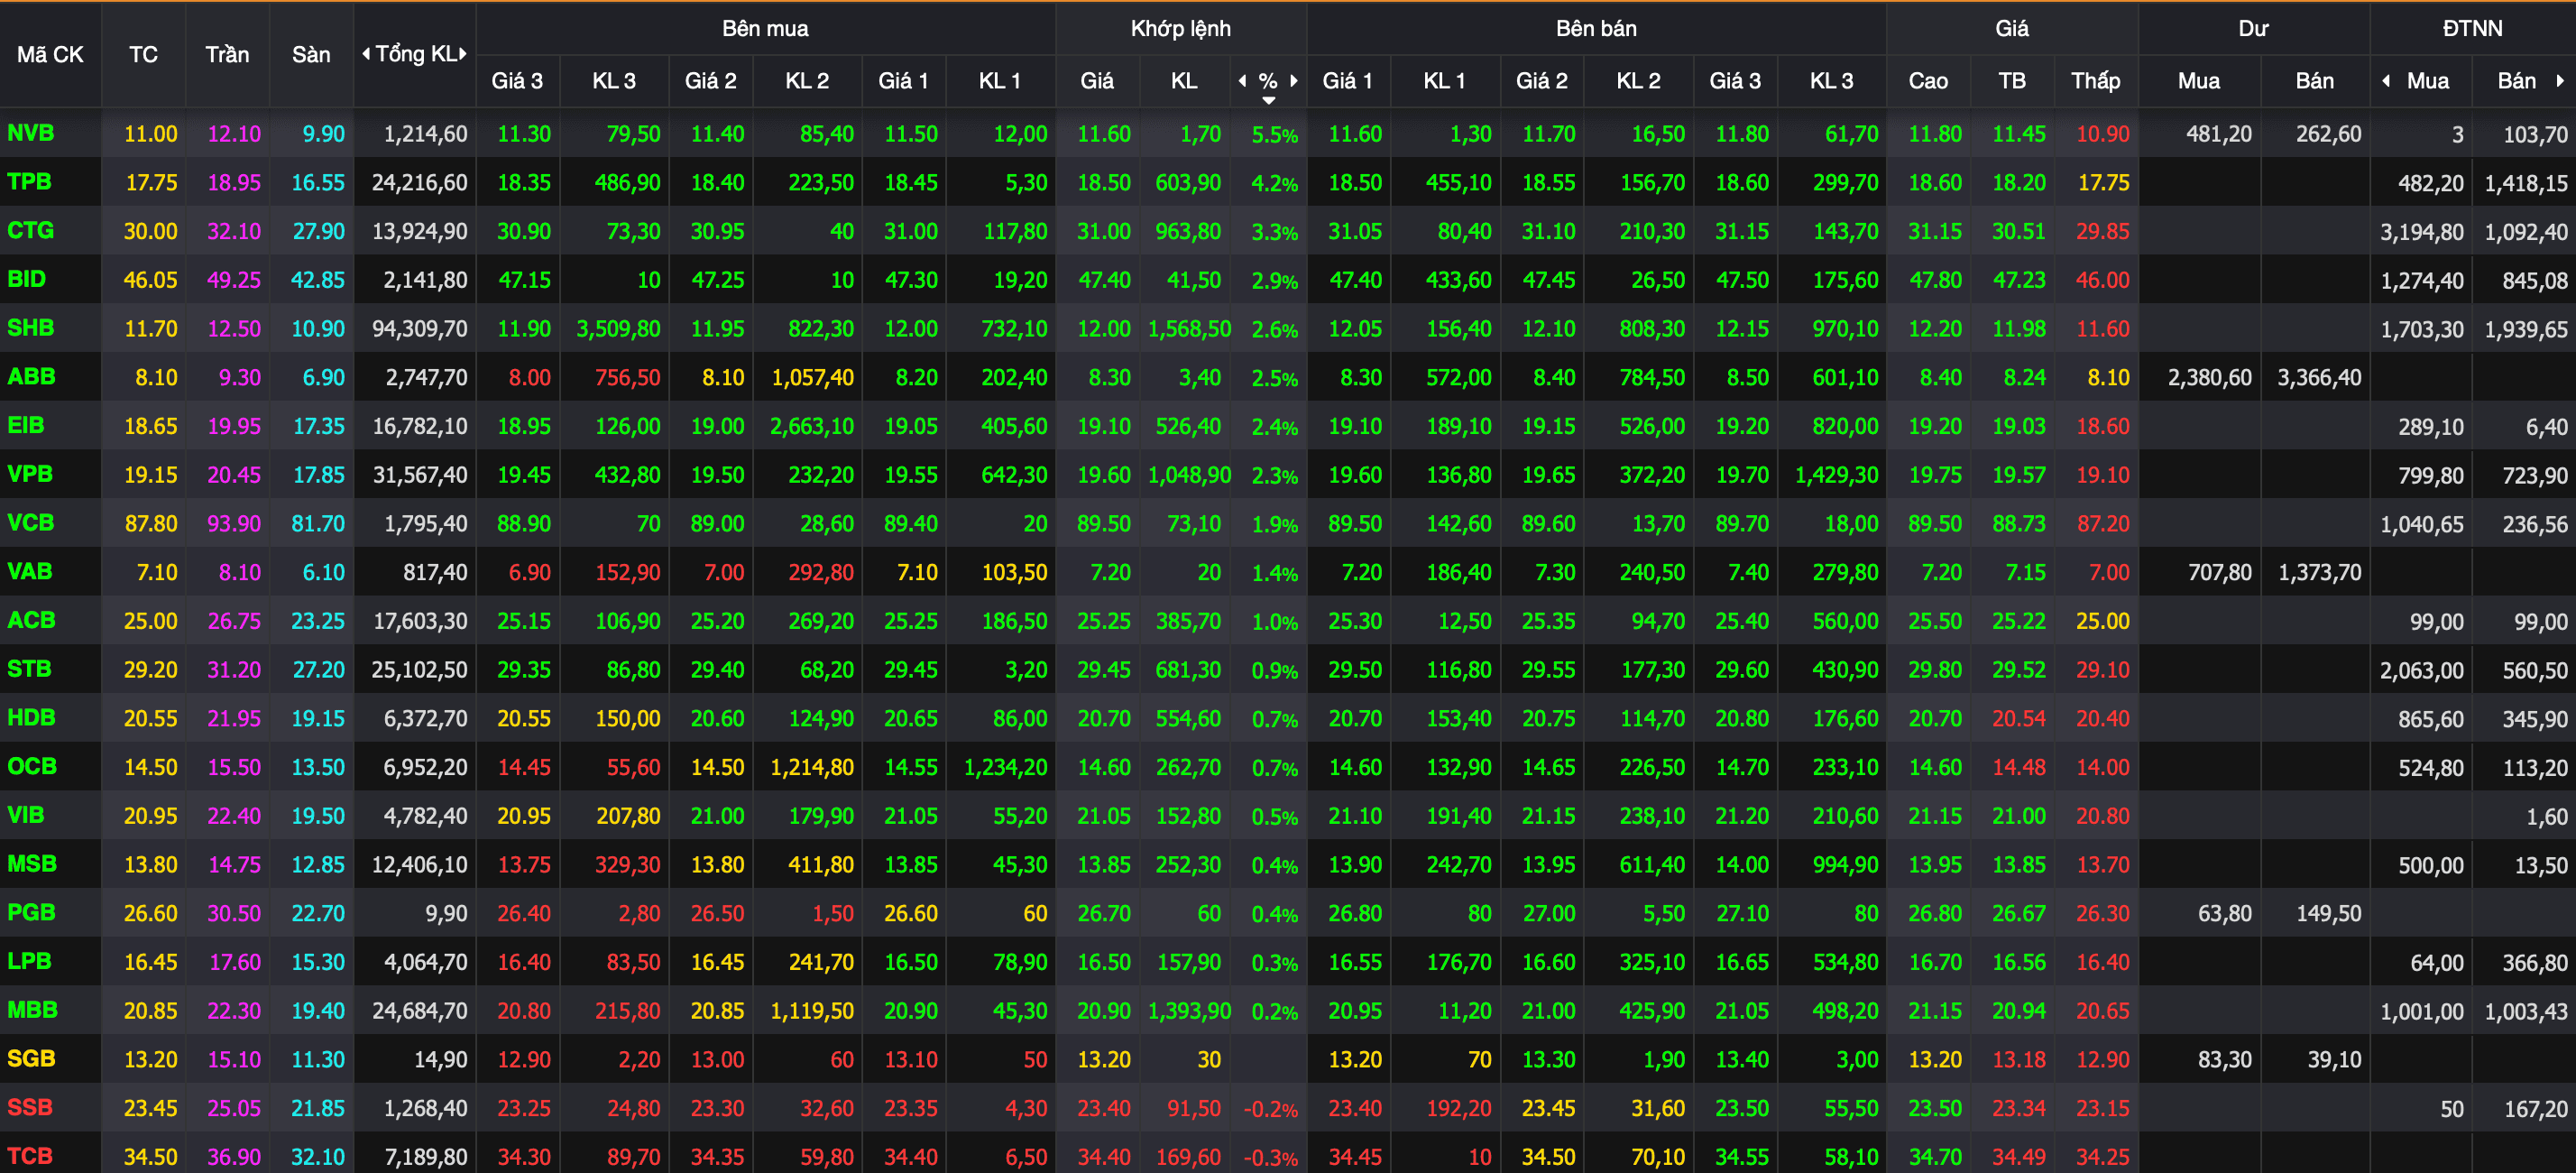Open the STB stock symbol
2576x1173 pixels.
(x=29, y=669)
